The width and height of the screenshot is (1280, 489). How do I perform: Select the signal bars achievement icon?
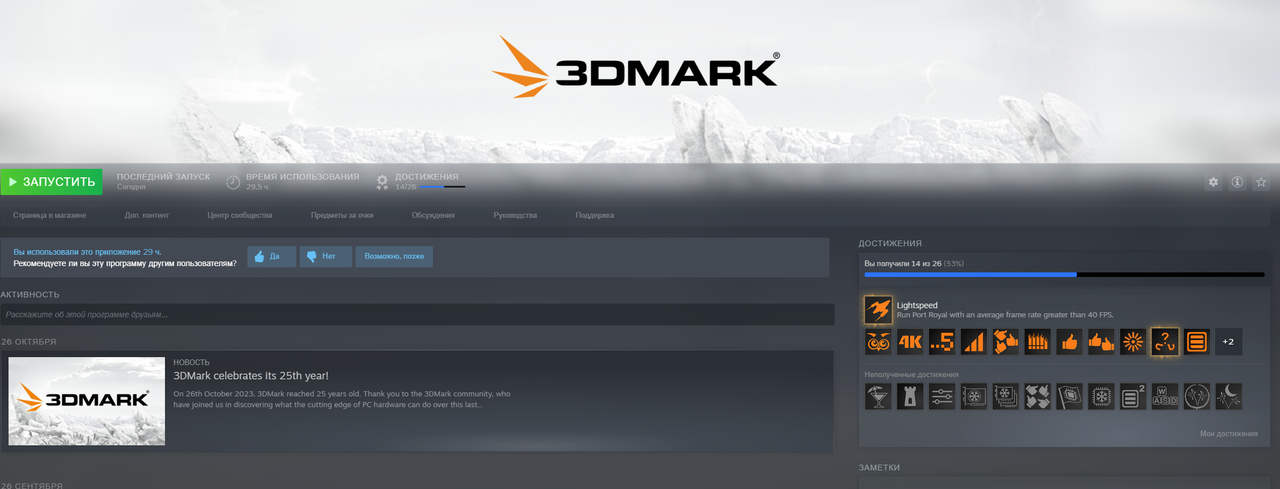pyautogui.click(x=974, y=342)
